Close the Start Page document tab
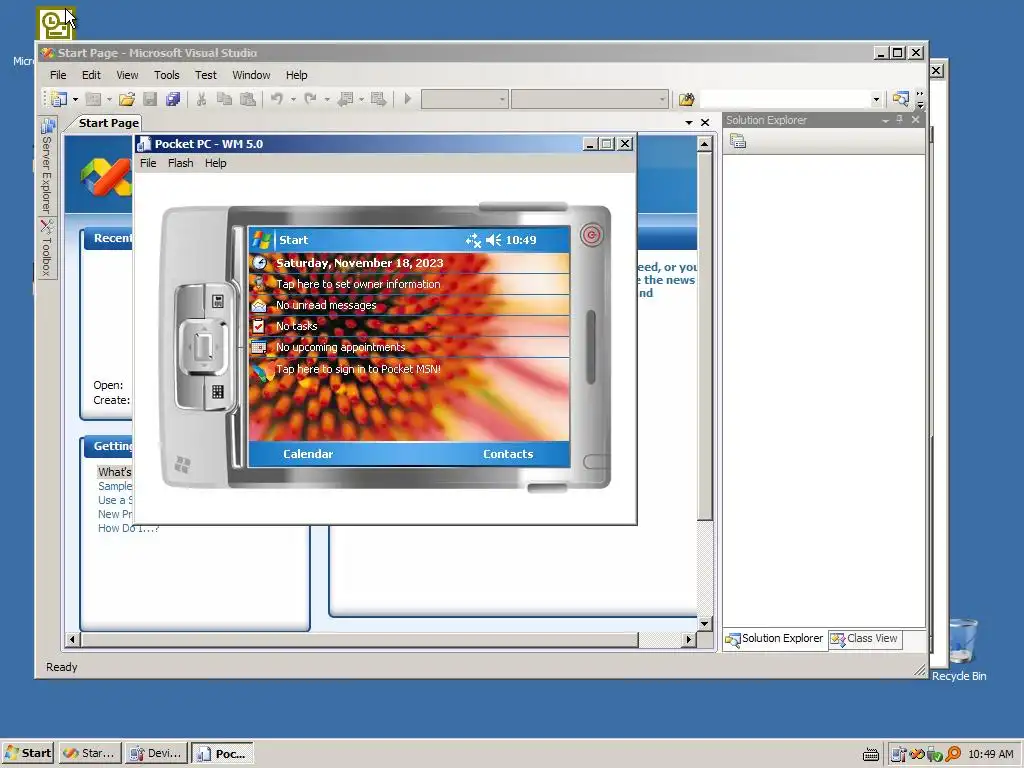The image size is (1024, 768). pyautogui.click(x=705, y=122)
